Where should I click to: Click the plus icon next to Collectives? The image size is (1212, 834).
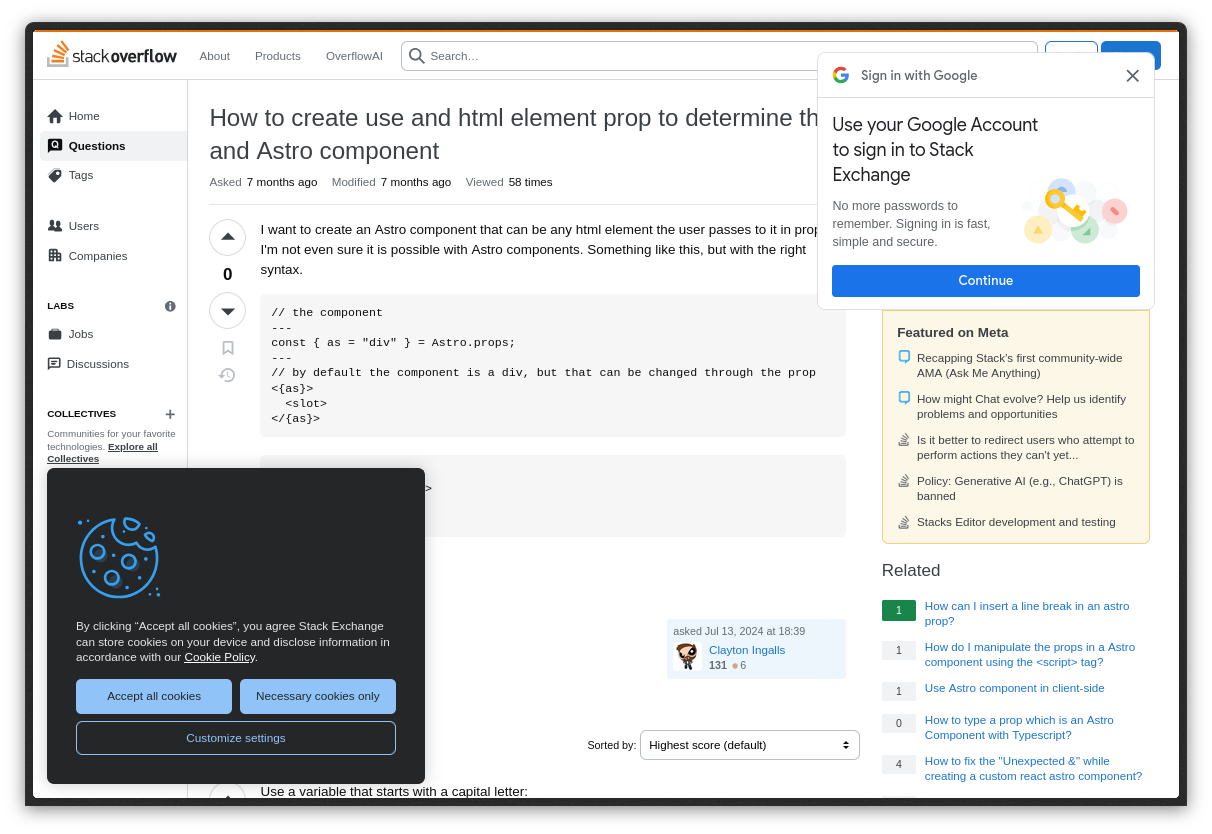click(x=170, y=414)
